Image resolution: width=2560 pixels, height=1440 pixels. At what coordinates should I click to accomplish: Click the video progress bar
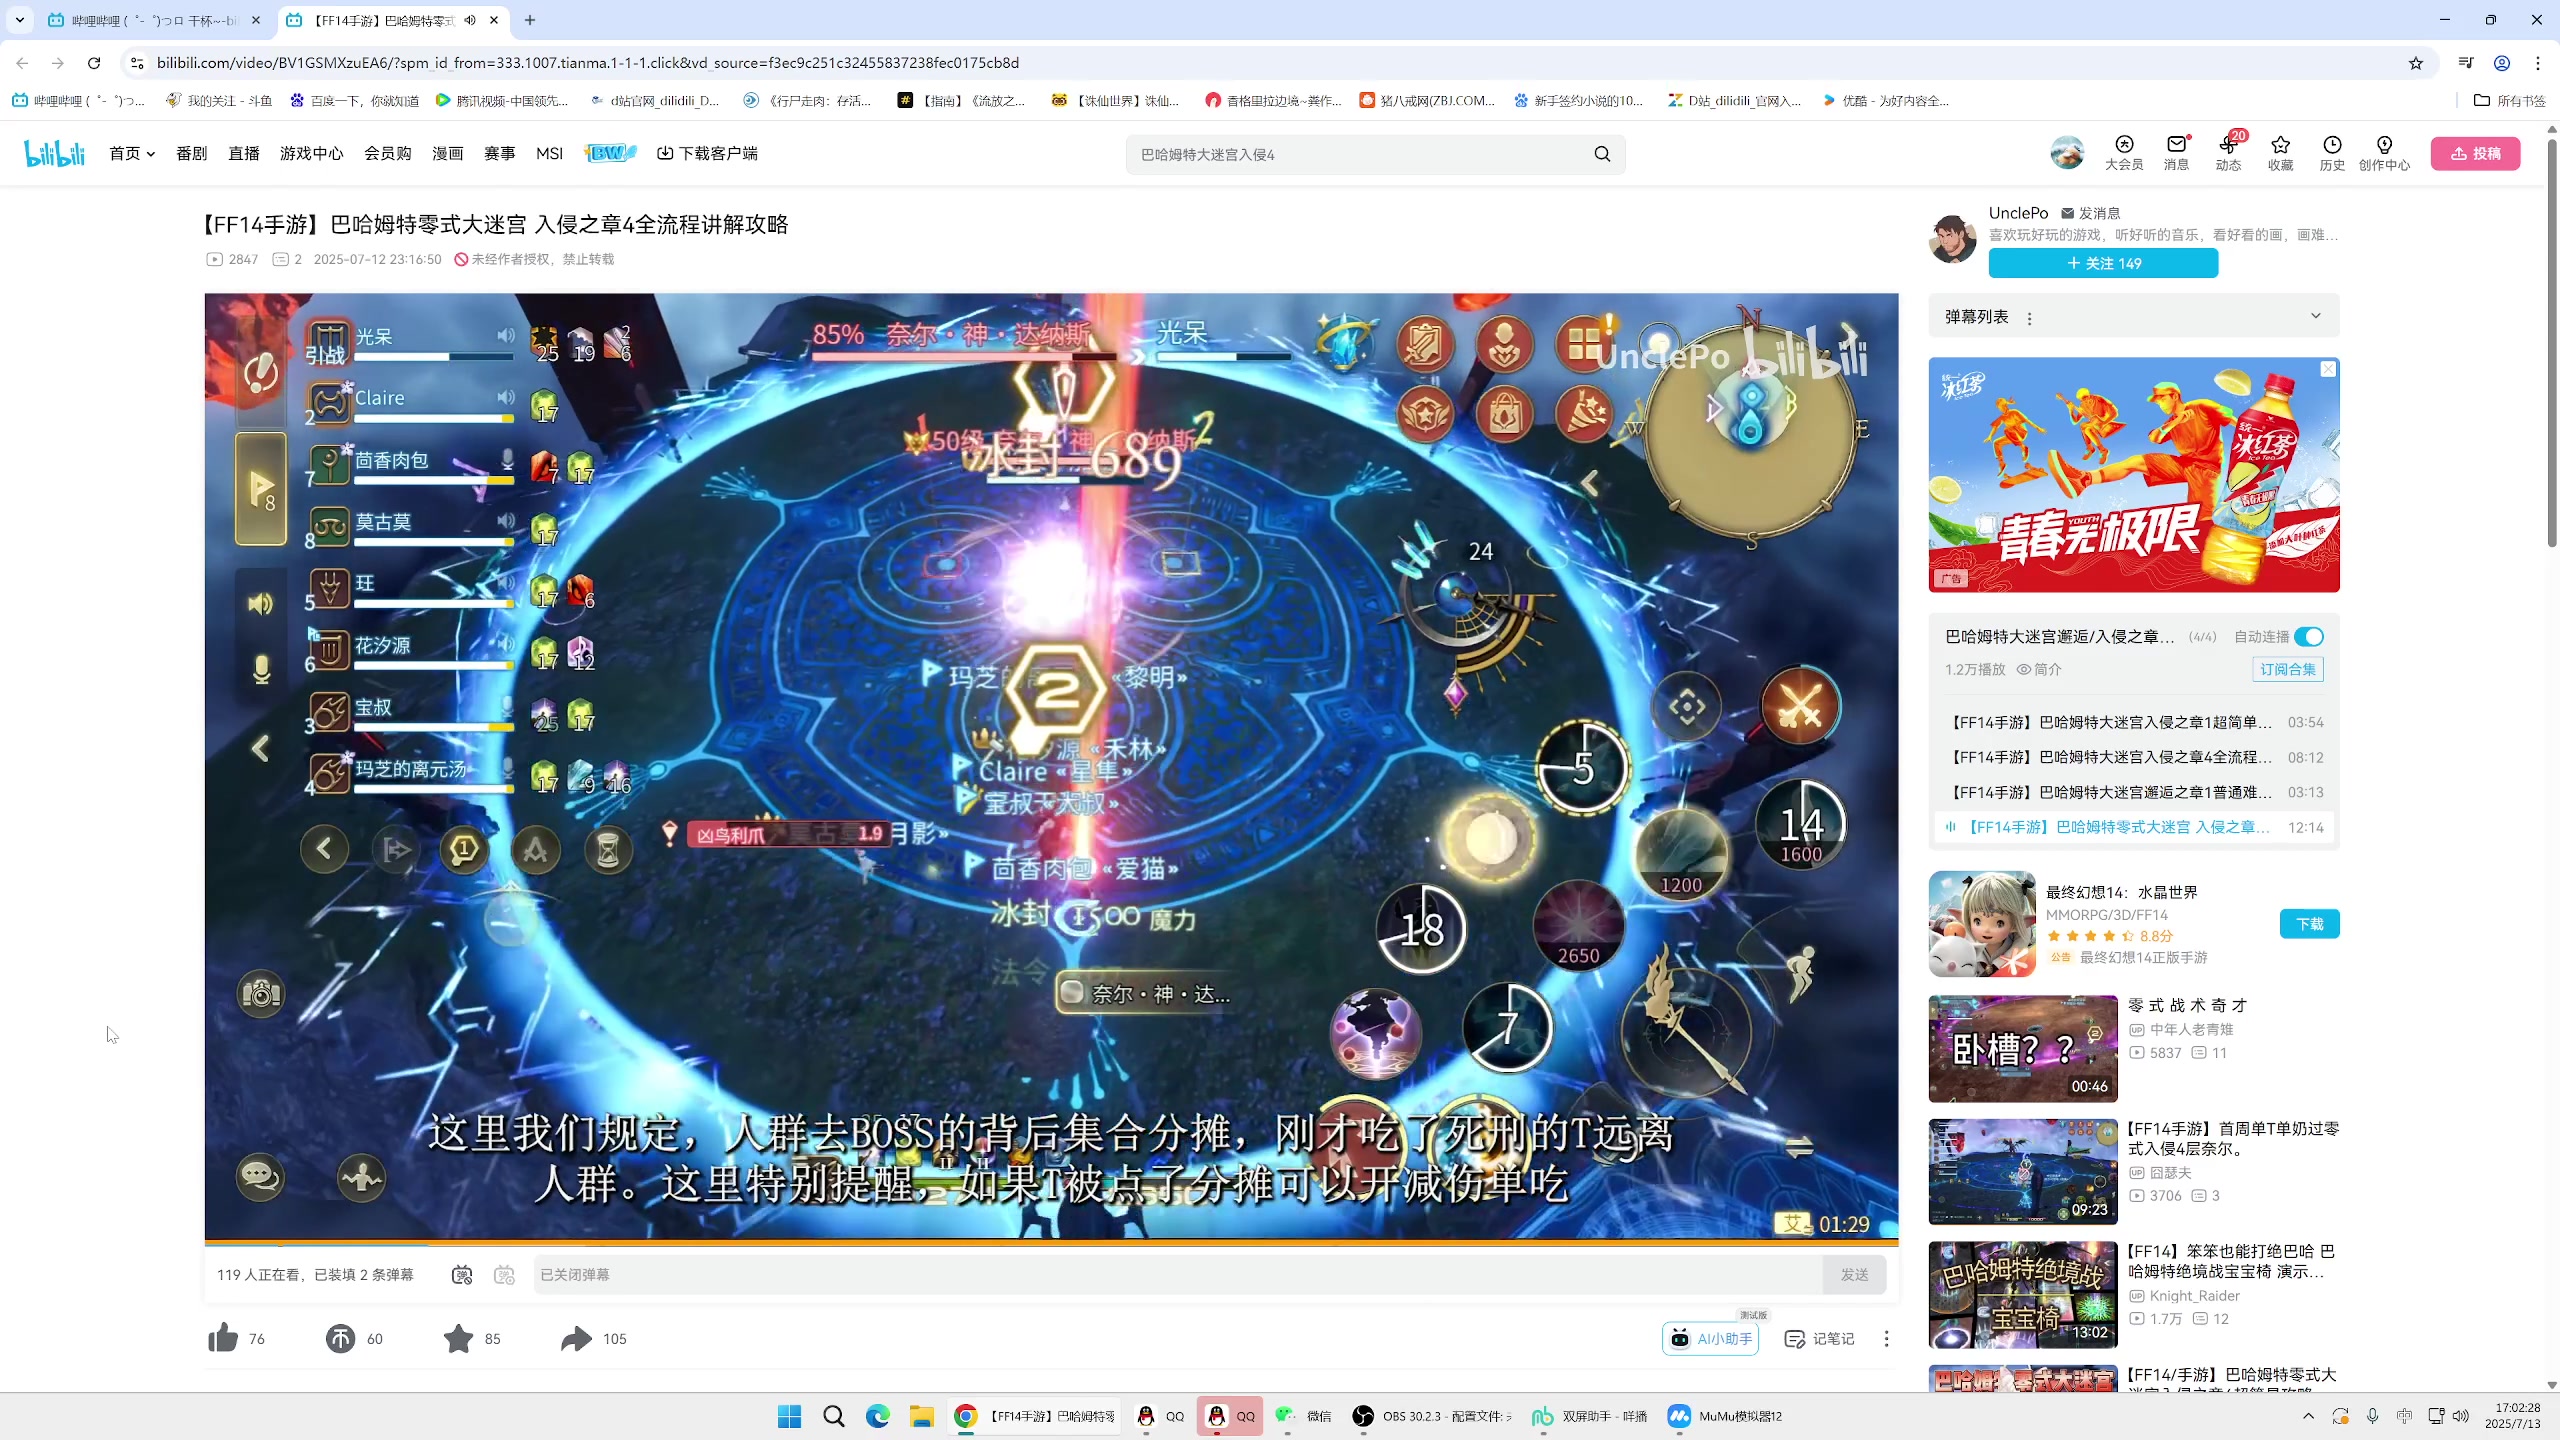(x=1051, y=1242)
